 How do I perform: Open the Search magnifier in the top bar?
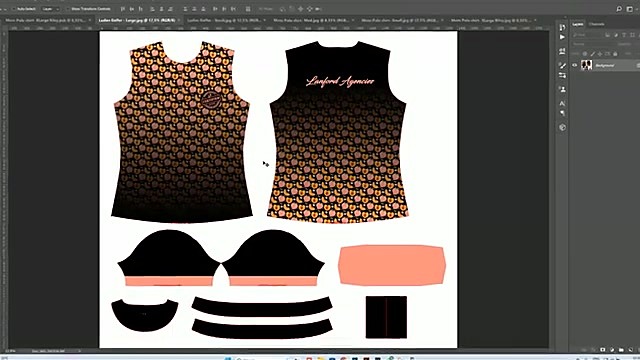tap(619, 9)
